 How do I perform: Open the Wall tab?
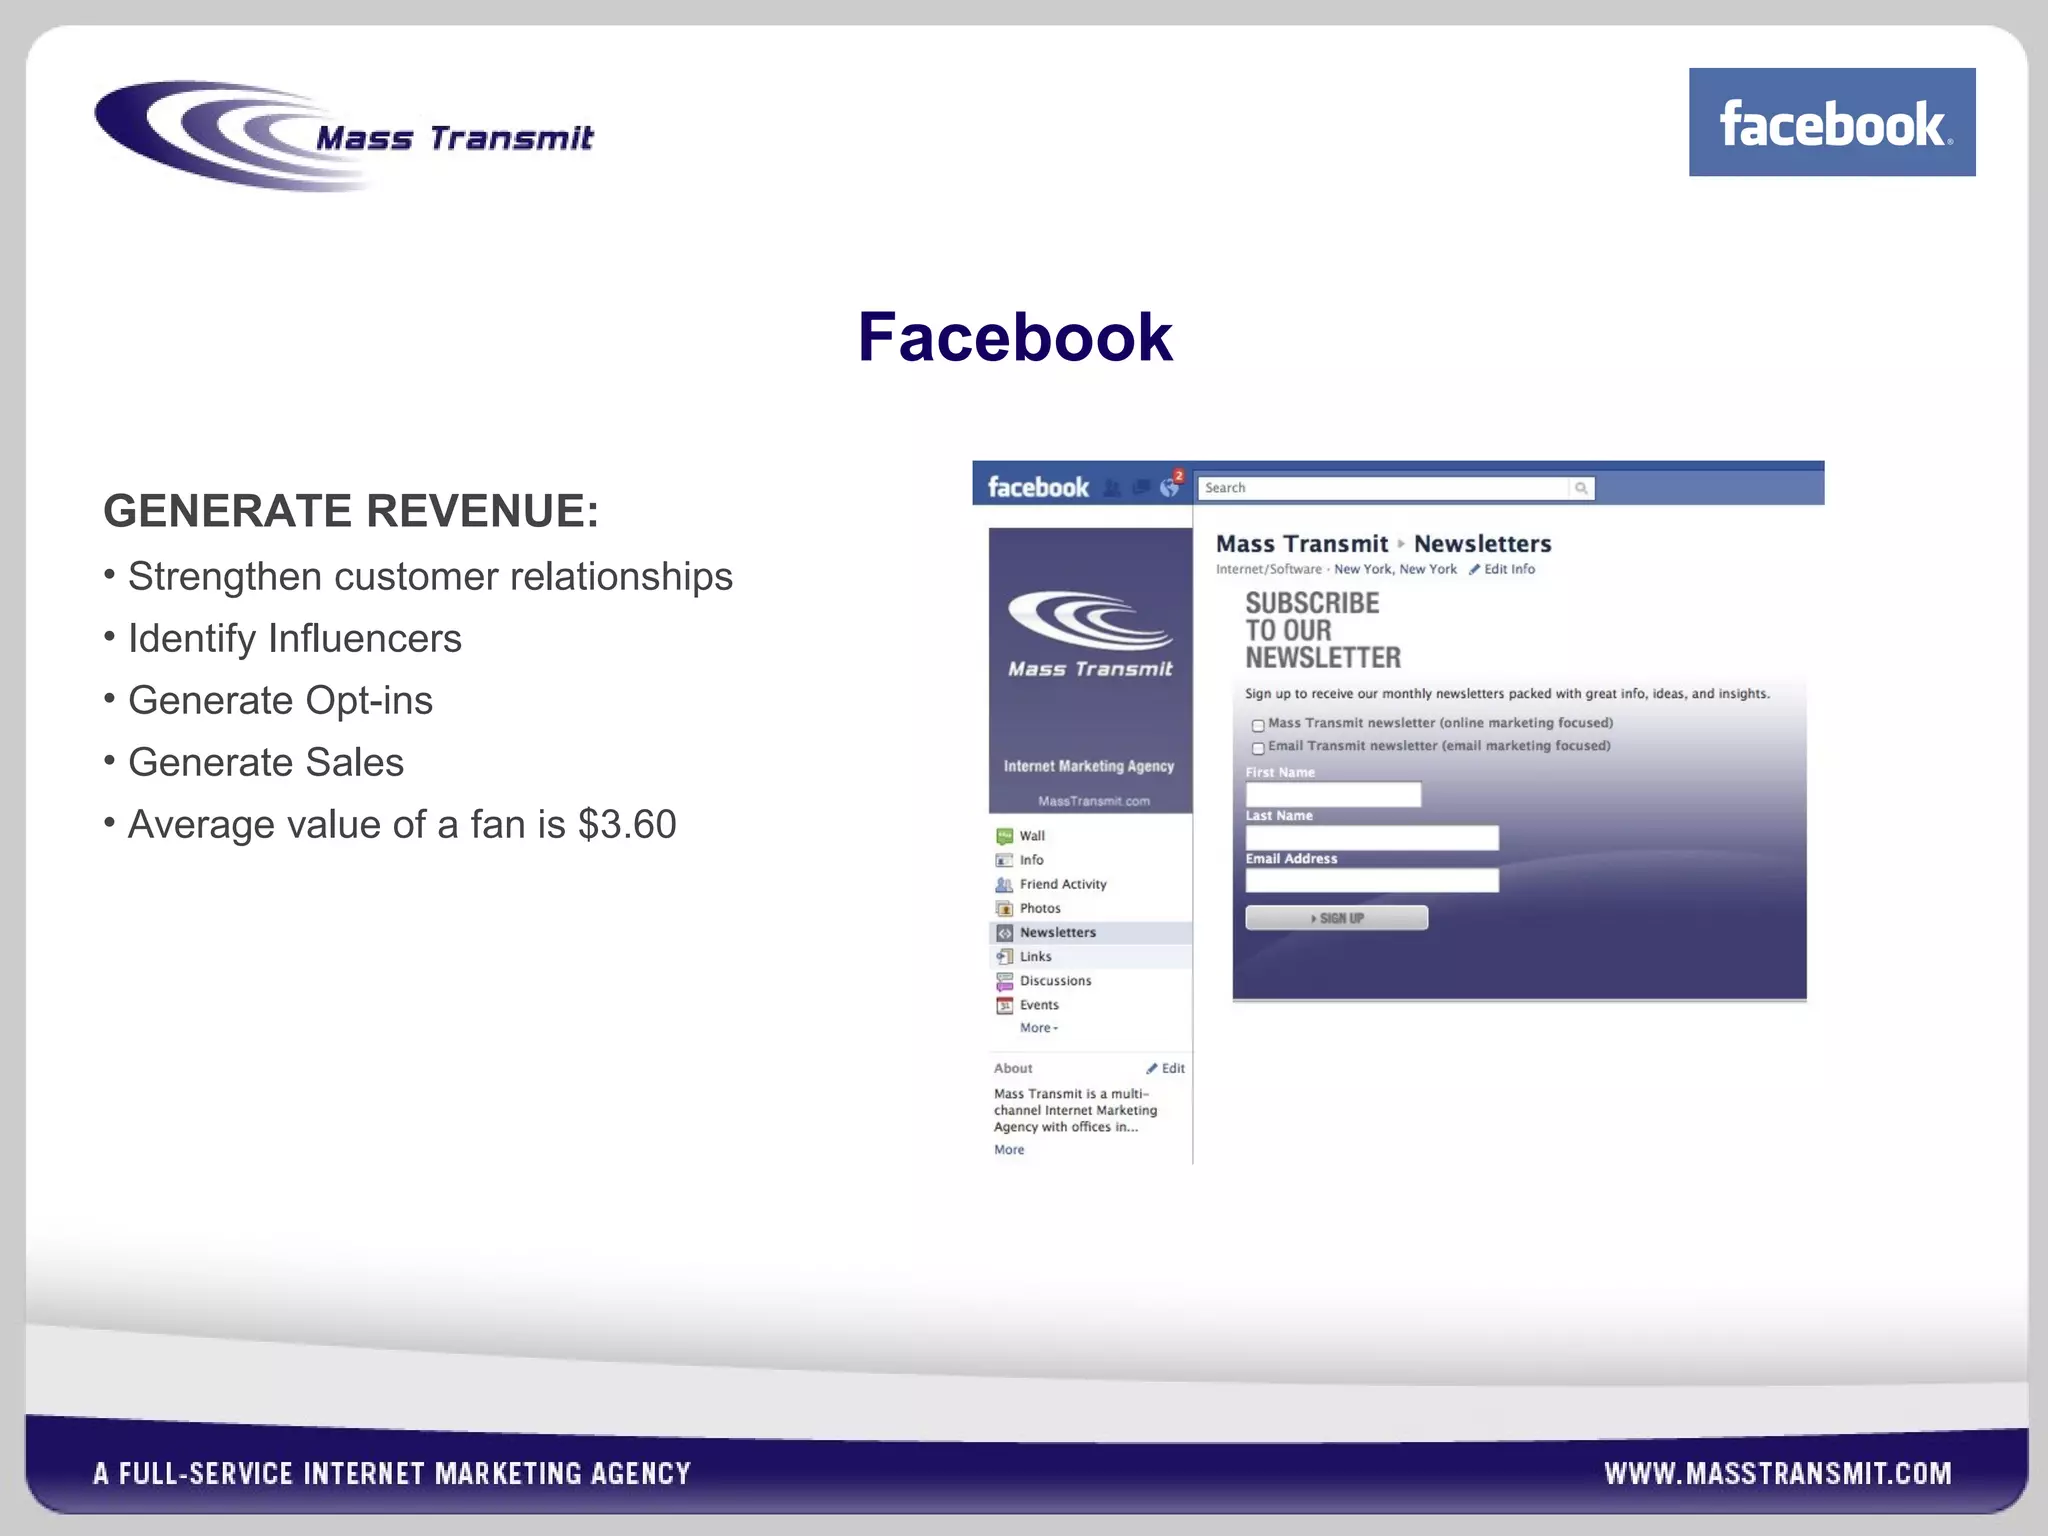[1032, 836]
